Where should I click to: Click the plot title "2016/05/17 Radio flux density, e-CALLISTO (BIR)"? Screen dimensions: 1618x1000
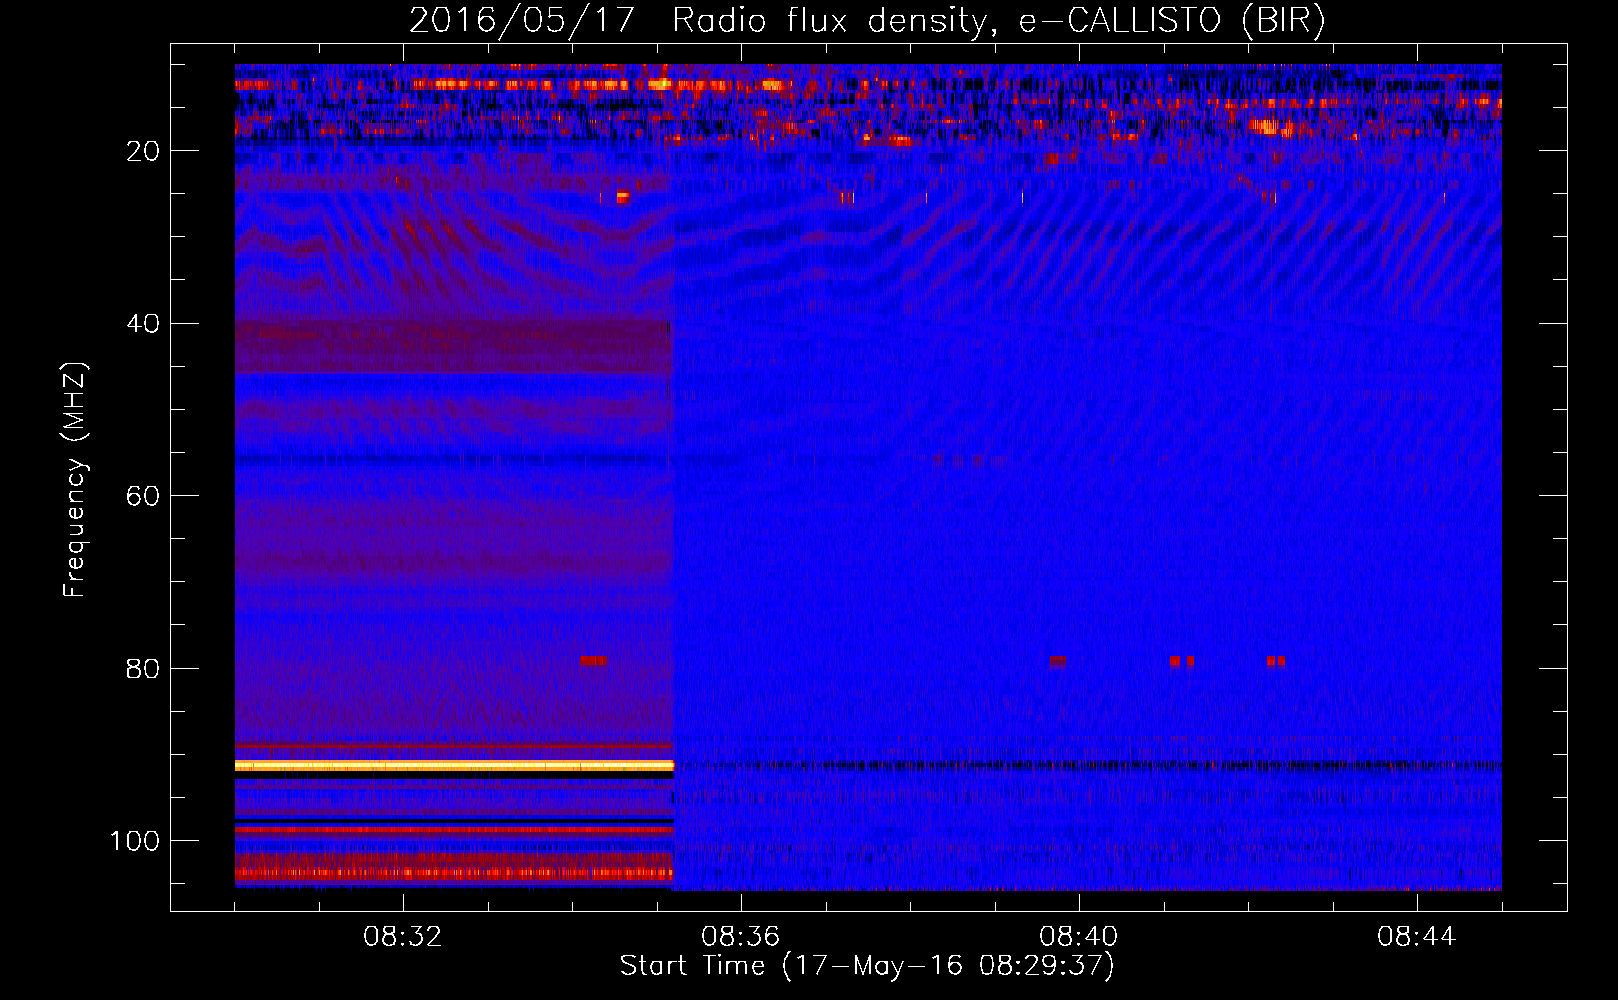coord(867,20)
